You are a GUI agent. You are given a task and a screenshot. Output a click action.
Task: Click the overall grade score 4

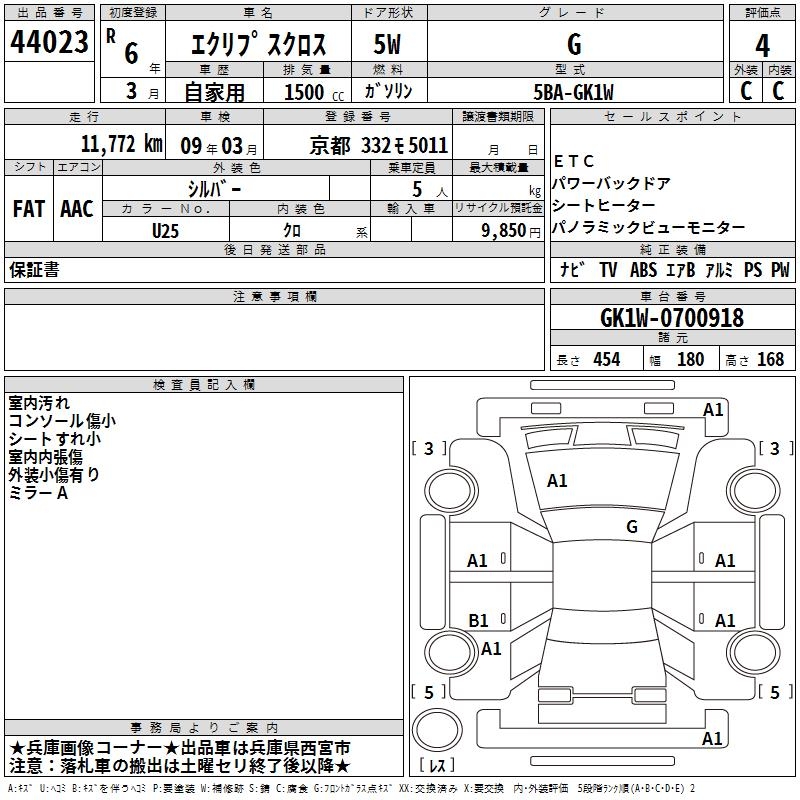coord(762,46)
